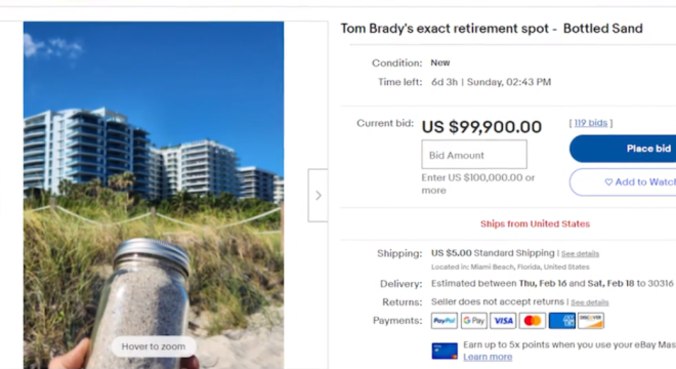
Task: Open the 119 bids history link
Action: point(591,123)
